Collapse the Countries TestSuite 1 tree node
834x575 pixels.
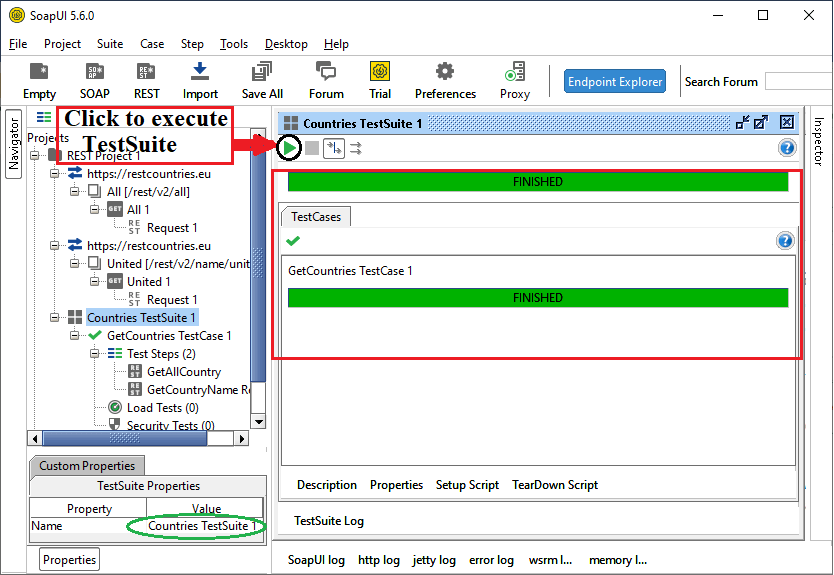[55, 318]
